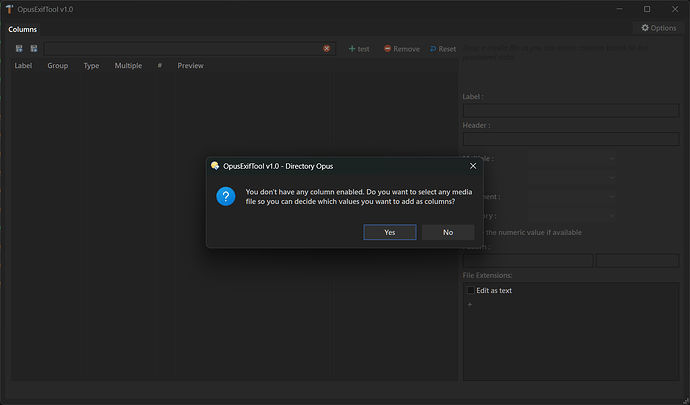Screen dimensions: 690x405
Task: Click the Reset button
Action: [x=442, y=48]
